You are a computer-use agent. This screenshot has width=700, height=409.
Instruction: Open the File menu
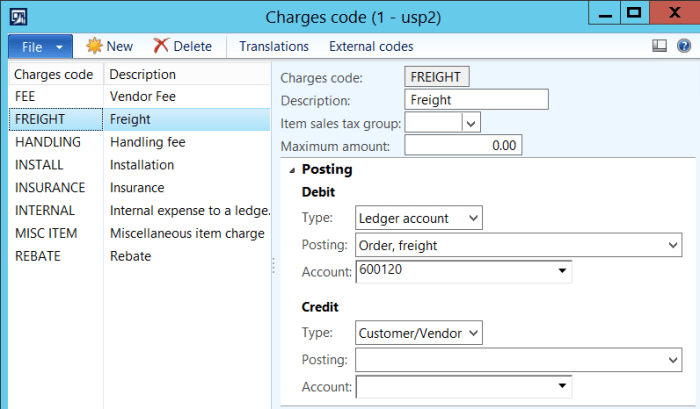(40, 46)
